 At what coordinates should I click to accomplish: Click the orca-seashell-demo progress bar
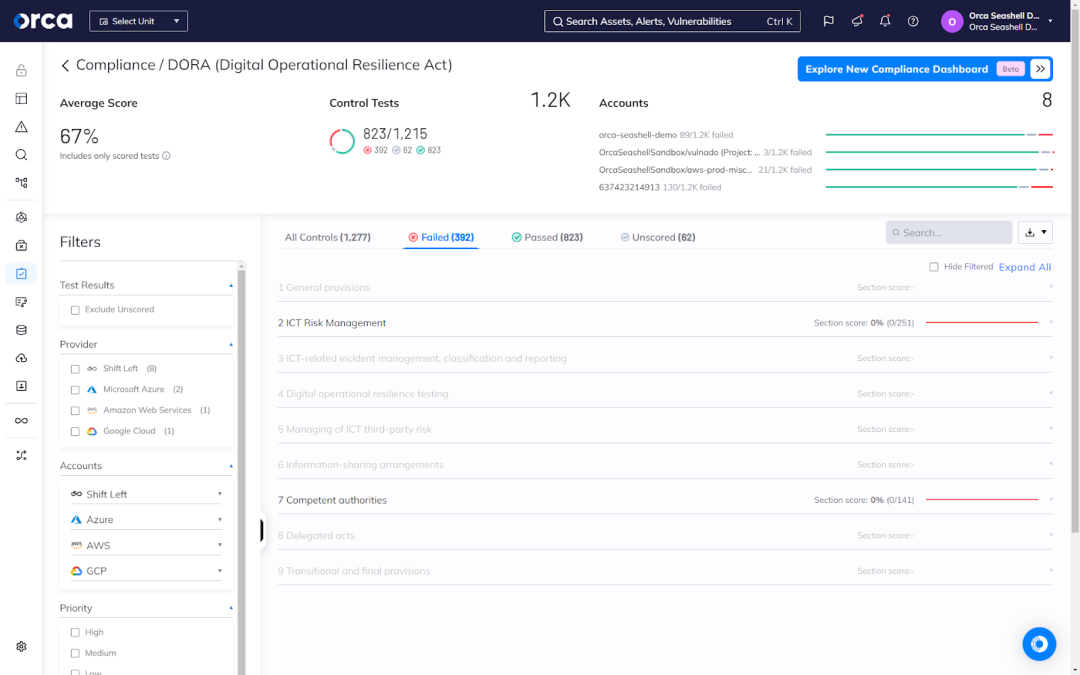[x=939, y=134]
